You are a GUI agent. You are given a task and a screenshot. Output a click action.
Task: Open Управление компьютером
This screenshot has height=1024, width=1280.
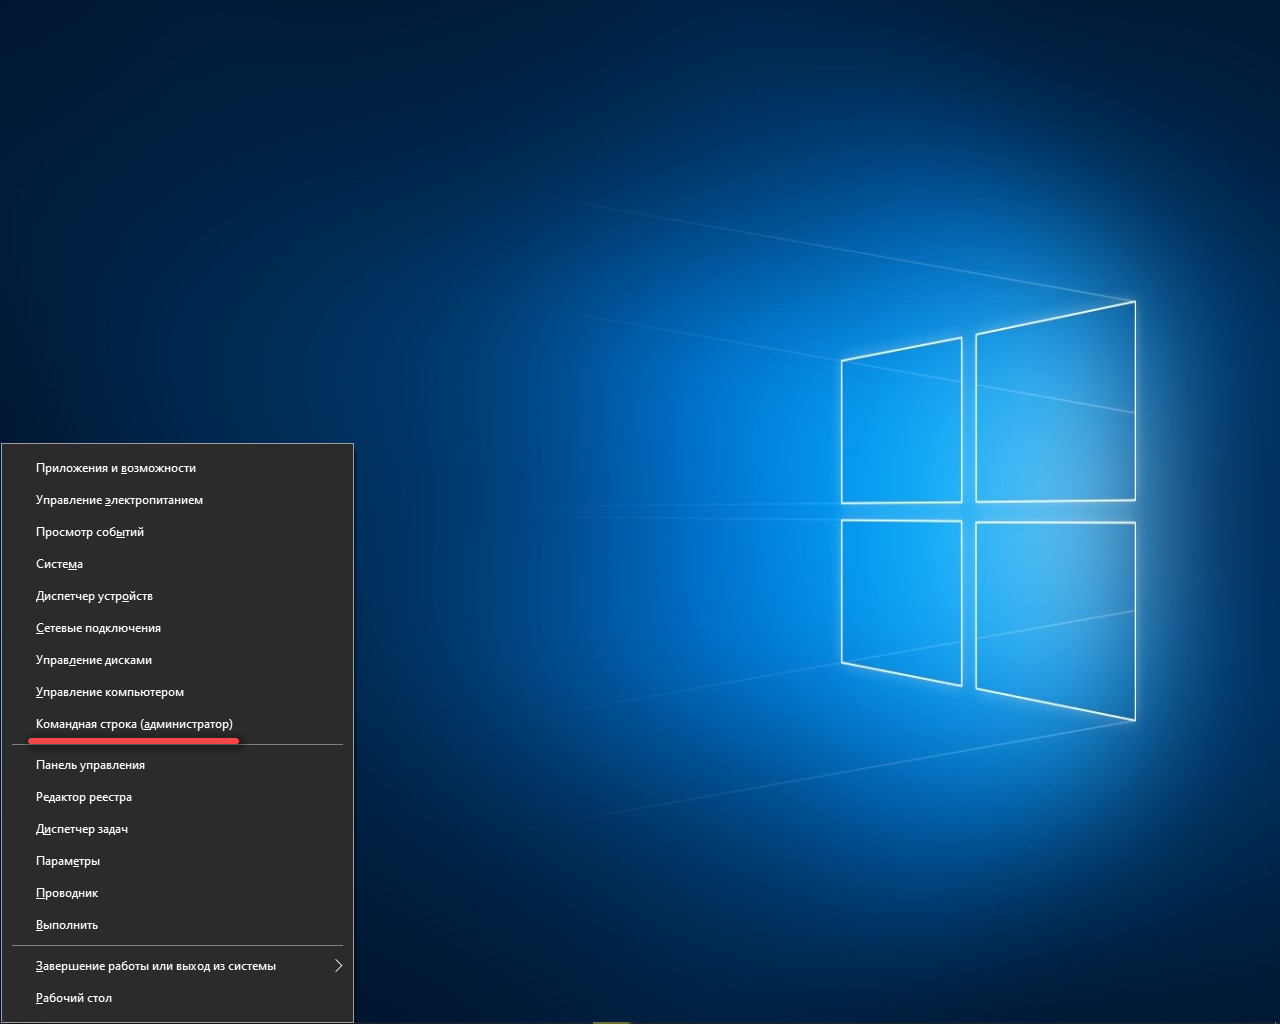coord(177,692)
